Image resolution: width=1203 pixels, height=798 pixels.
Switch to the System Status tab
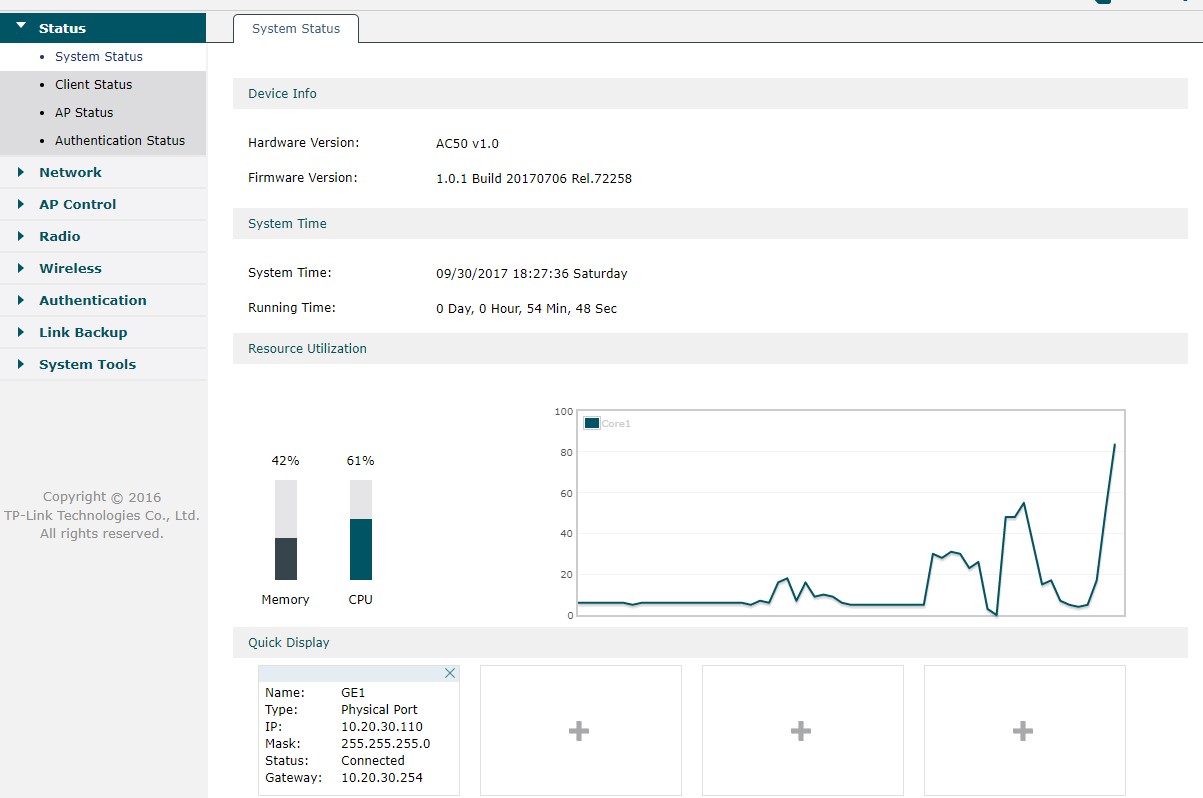(296, 29)
